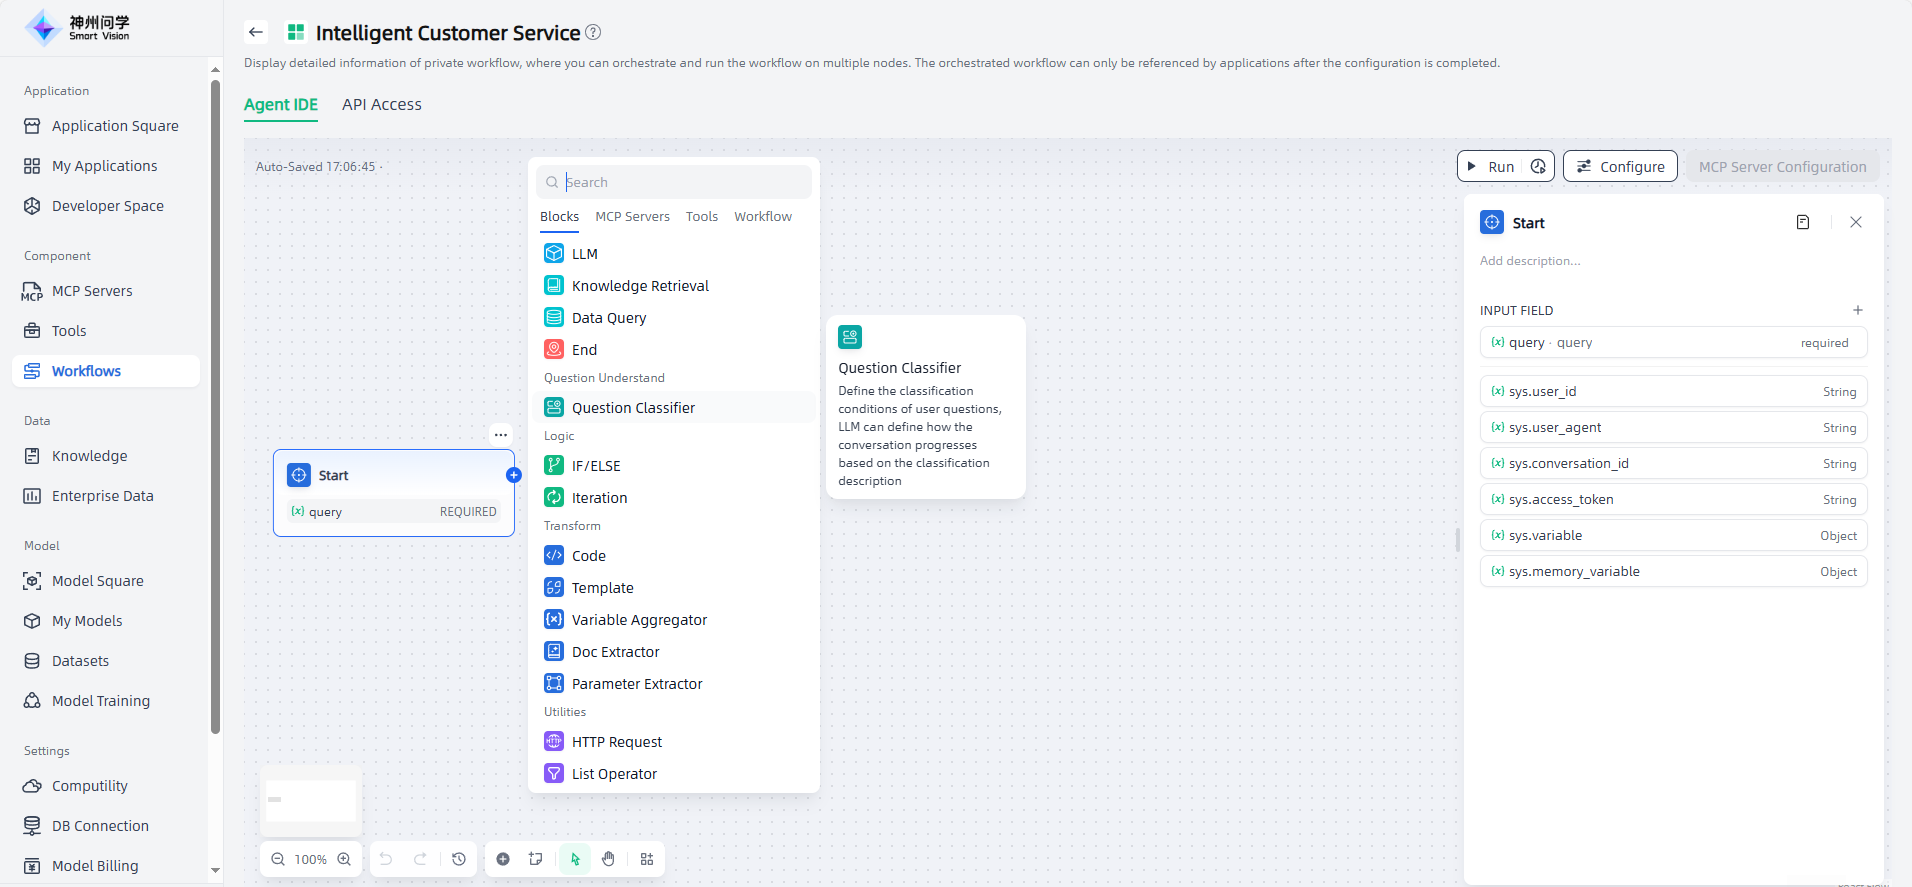Screen dimensions: 1912x887
Task: Open the Start node three-dot menu
Action: (501, 435)
